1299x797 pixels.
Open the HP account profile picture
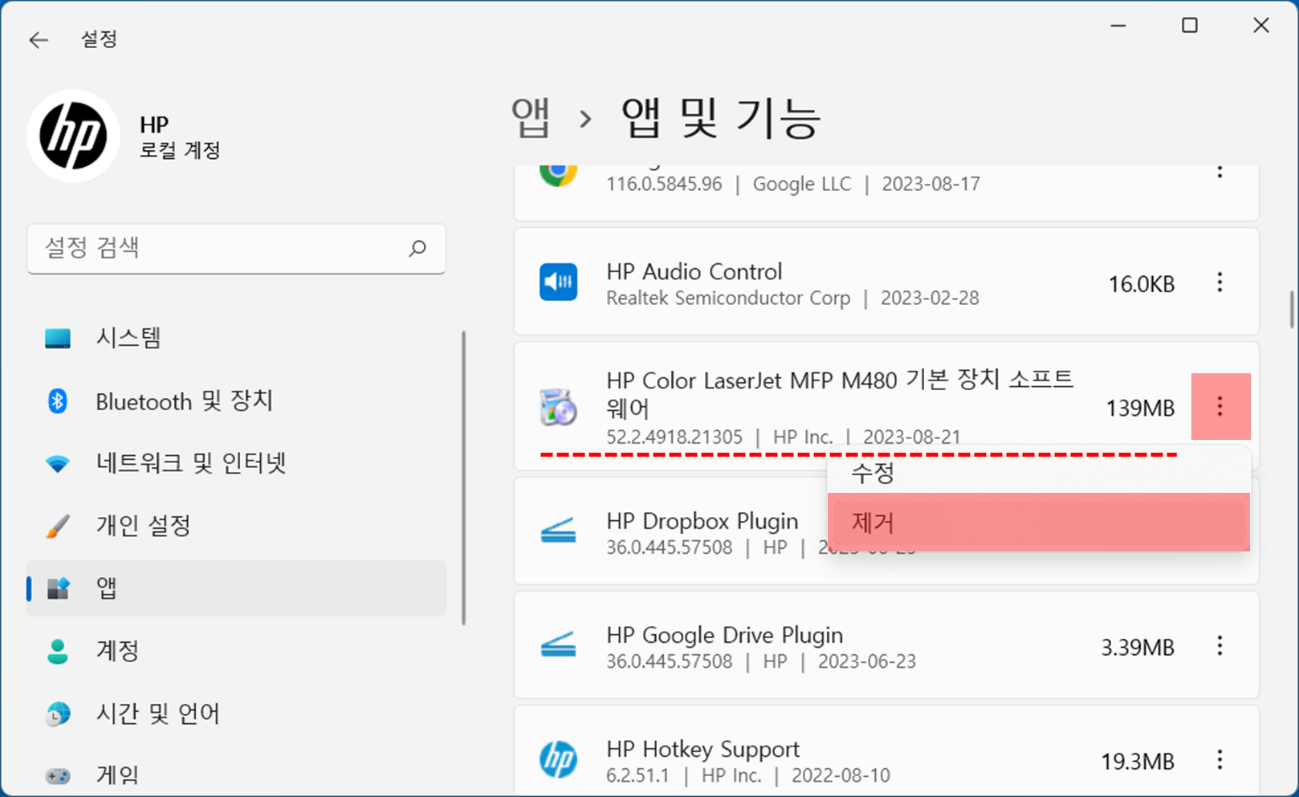(73, 136)
